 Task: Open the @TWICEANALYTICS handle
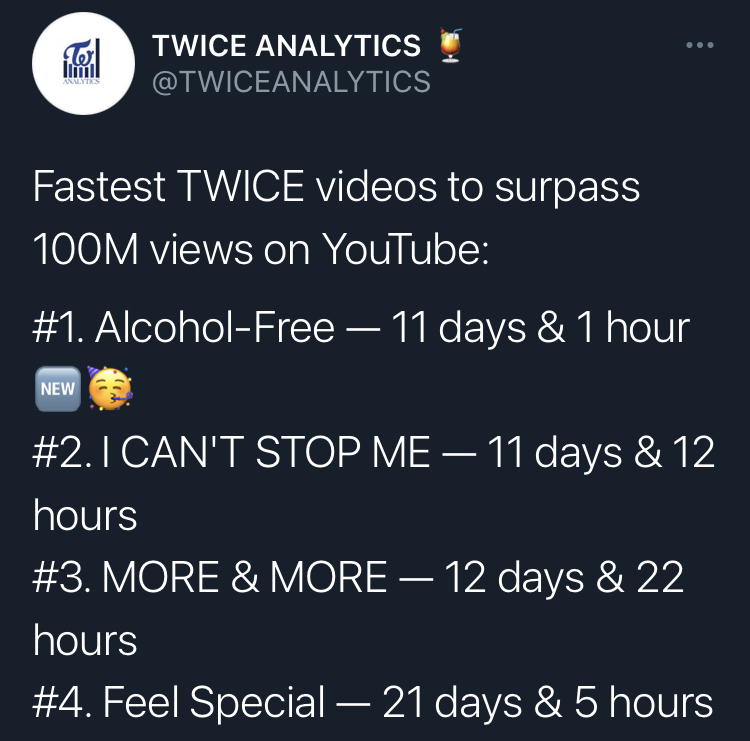point(291,81)
